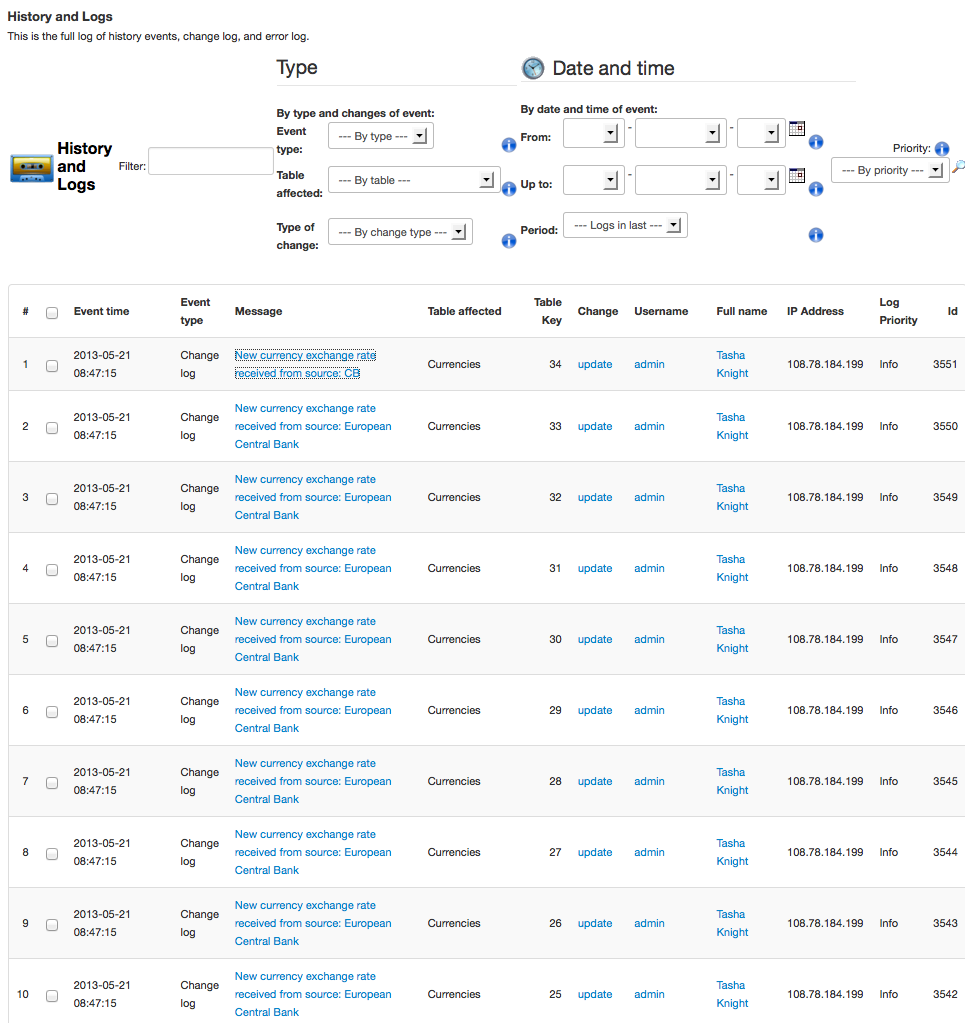The height and width of the screenshot is (1023, 965).
Task: Click the admin username in row 1
Action: pyautogui.click(x=649, y=364)
